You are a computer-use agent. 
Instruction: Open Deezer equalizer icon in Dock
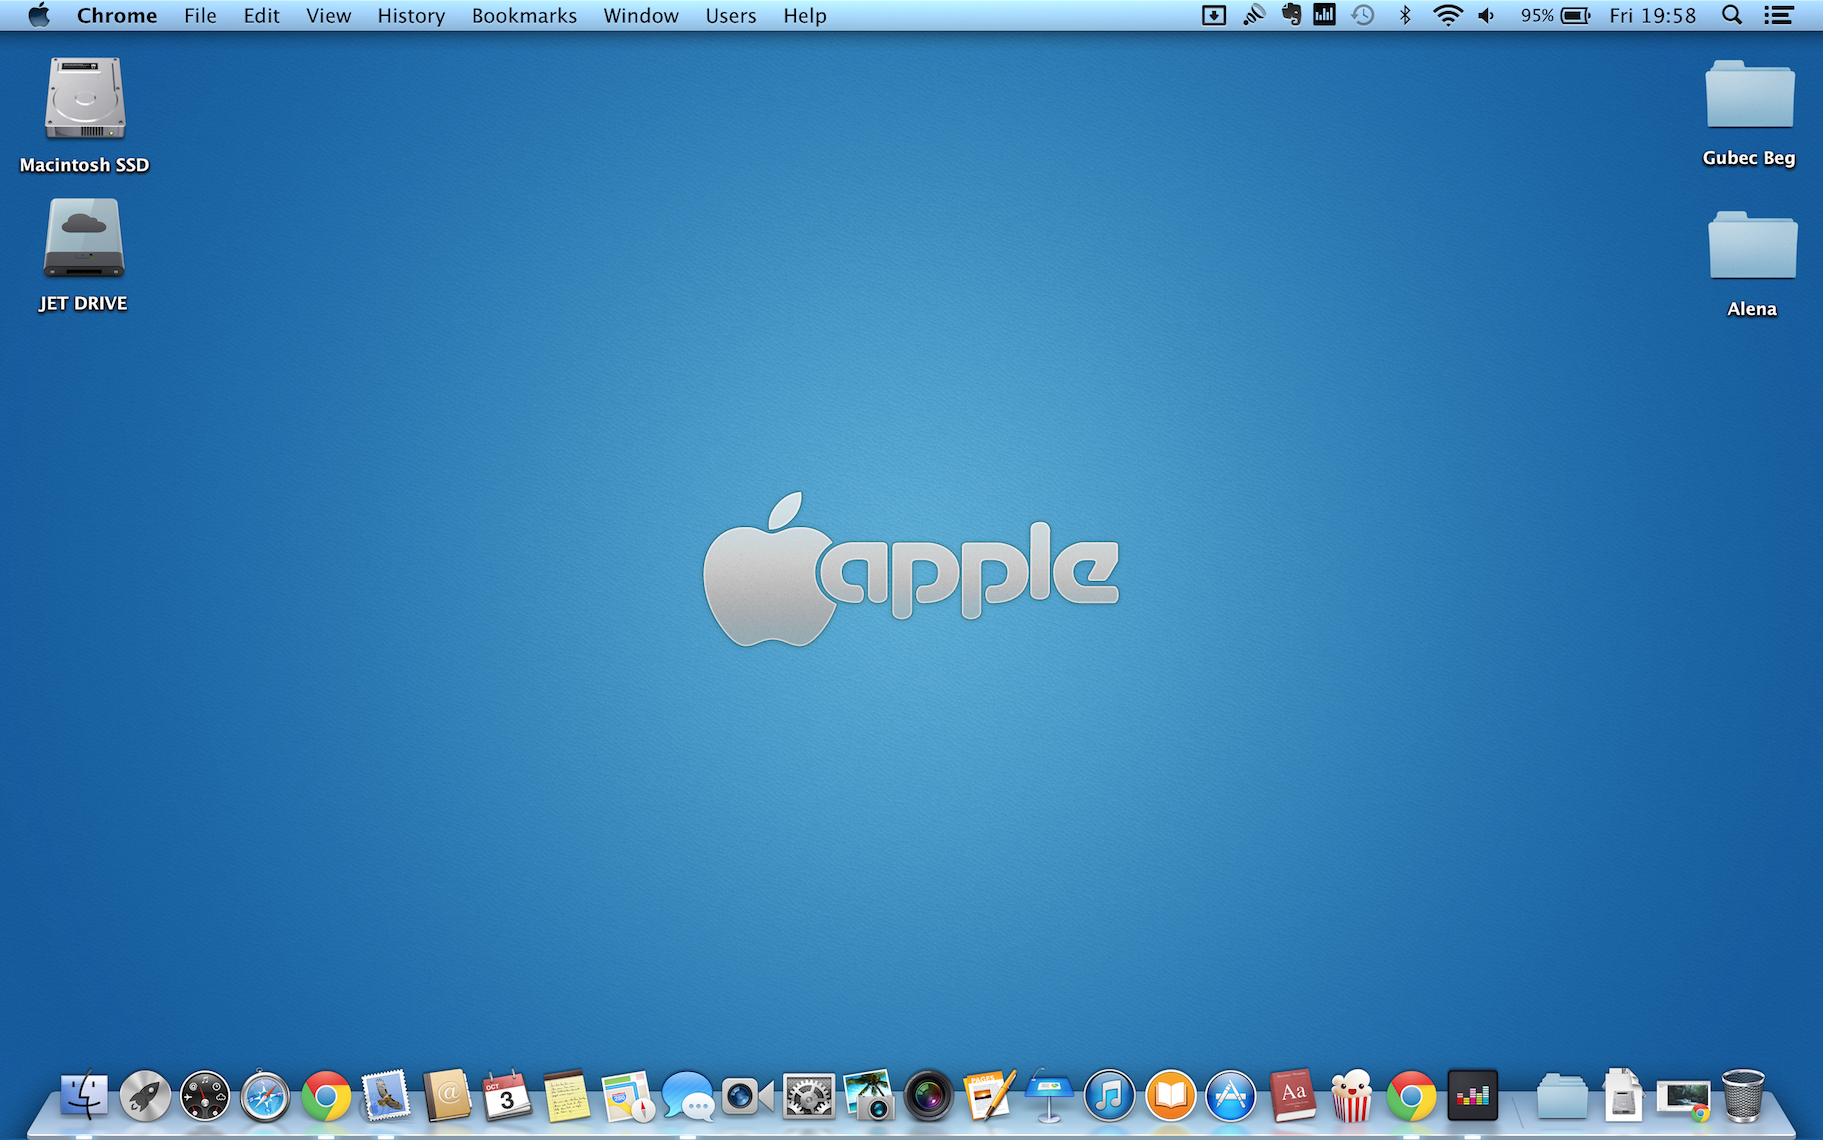click(x=1472, y=1096)
